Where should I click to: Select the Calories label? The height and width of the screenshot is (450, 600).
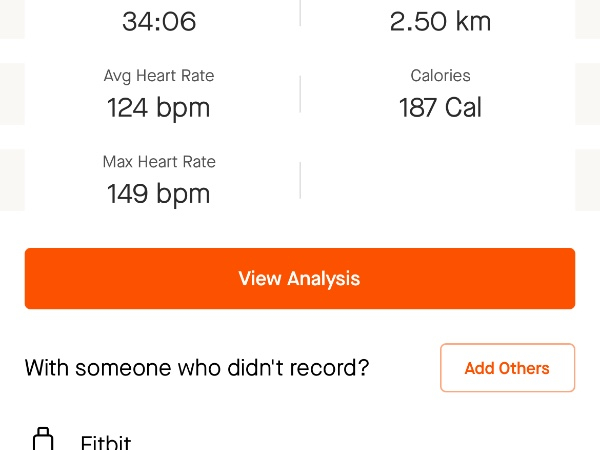[x=440, y=76]
